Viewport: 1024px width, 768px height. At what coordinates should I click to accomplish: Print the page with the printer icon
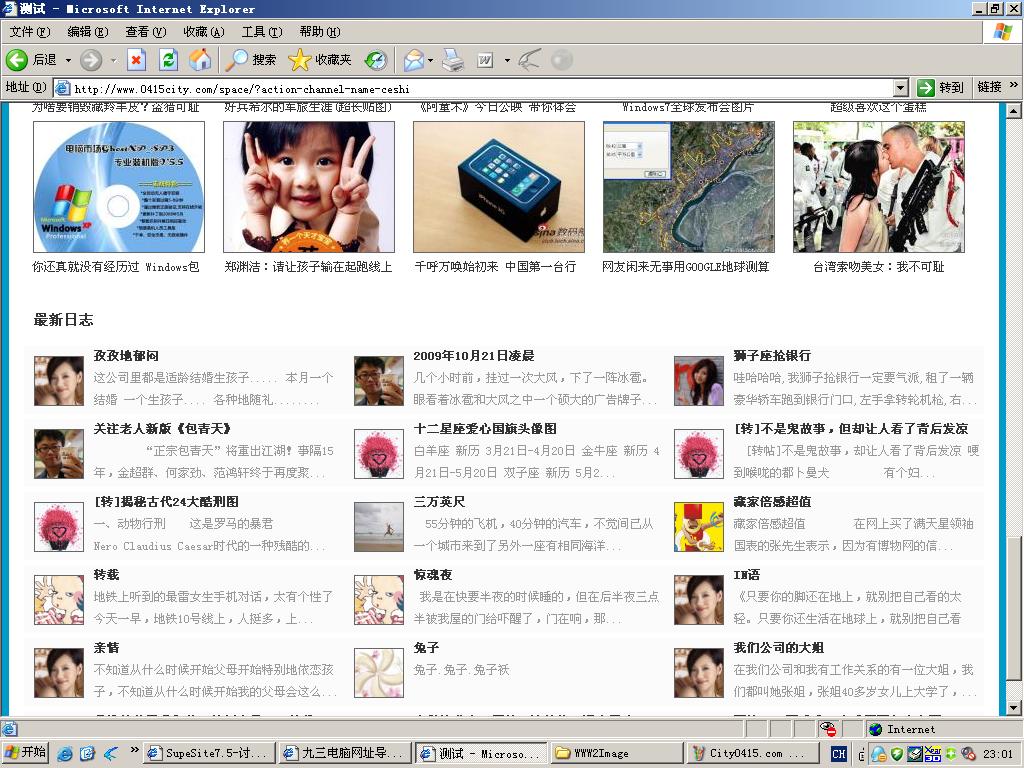tap(453, 60)
